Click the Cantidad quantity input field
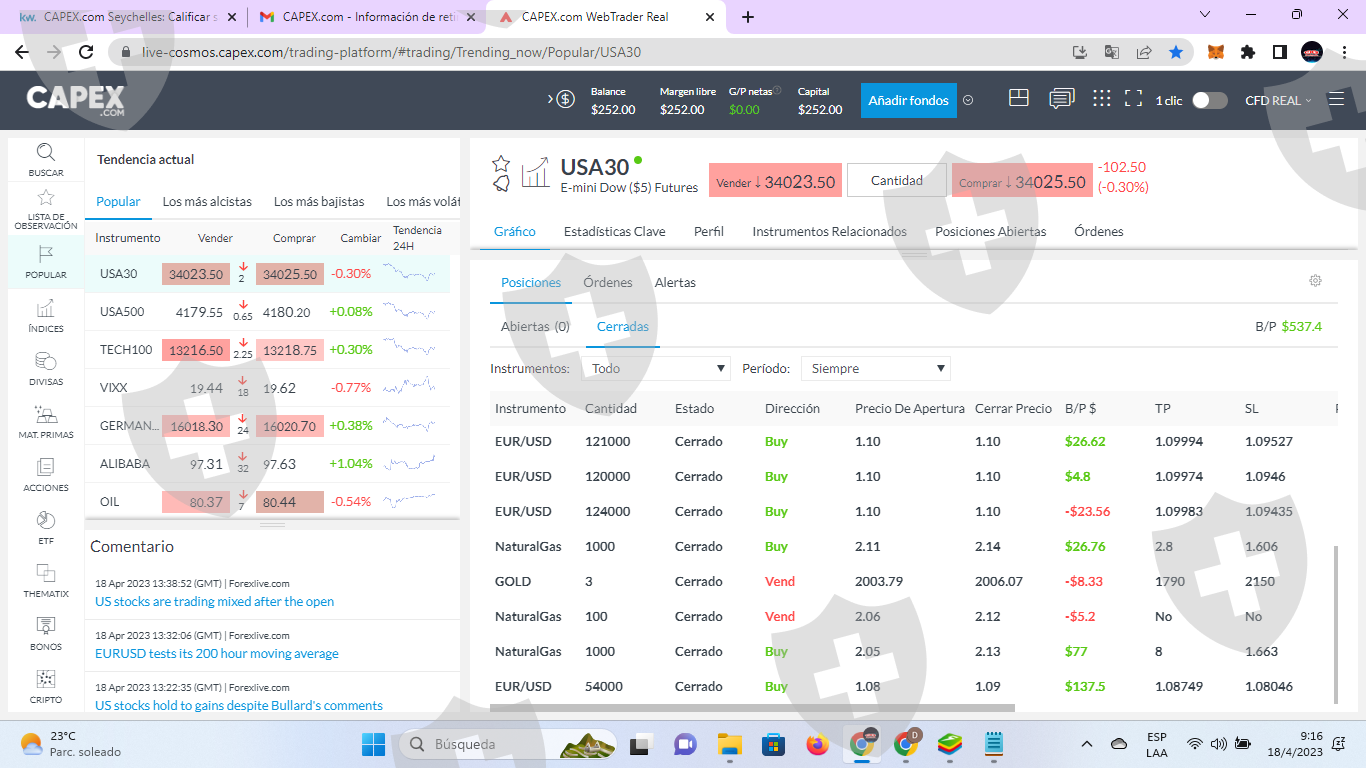This screenshot has height=768, width=1366. click(x=896, y=181)
